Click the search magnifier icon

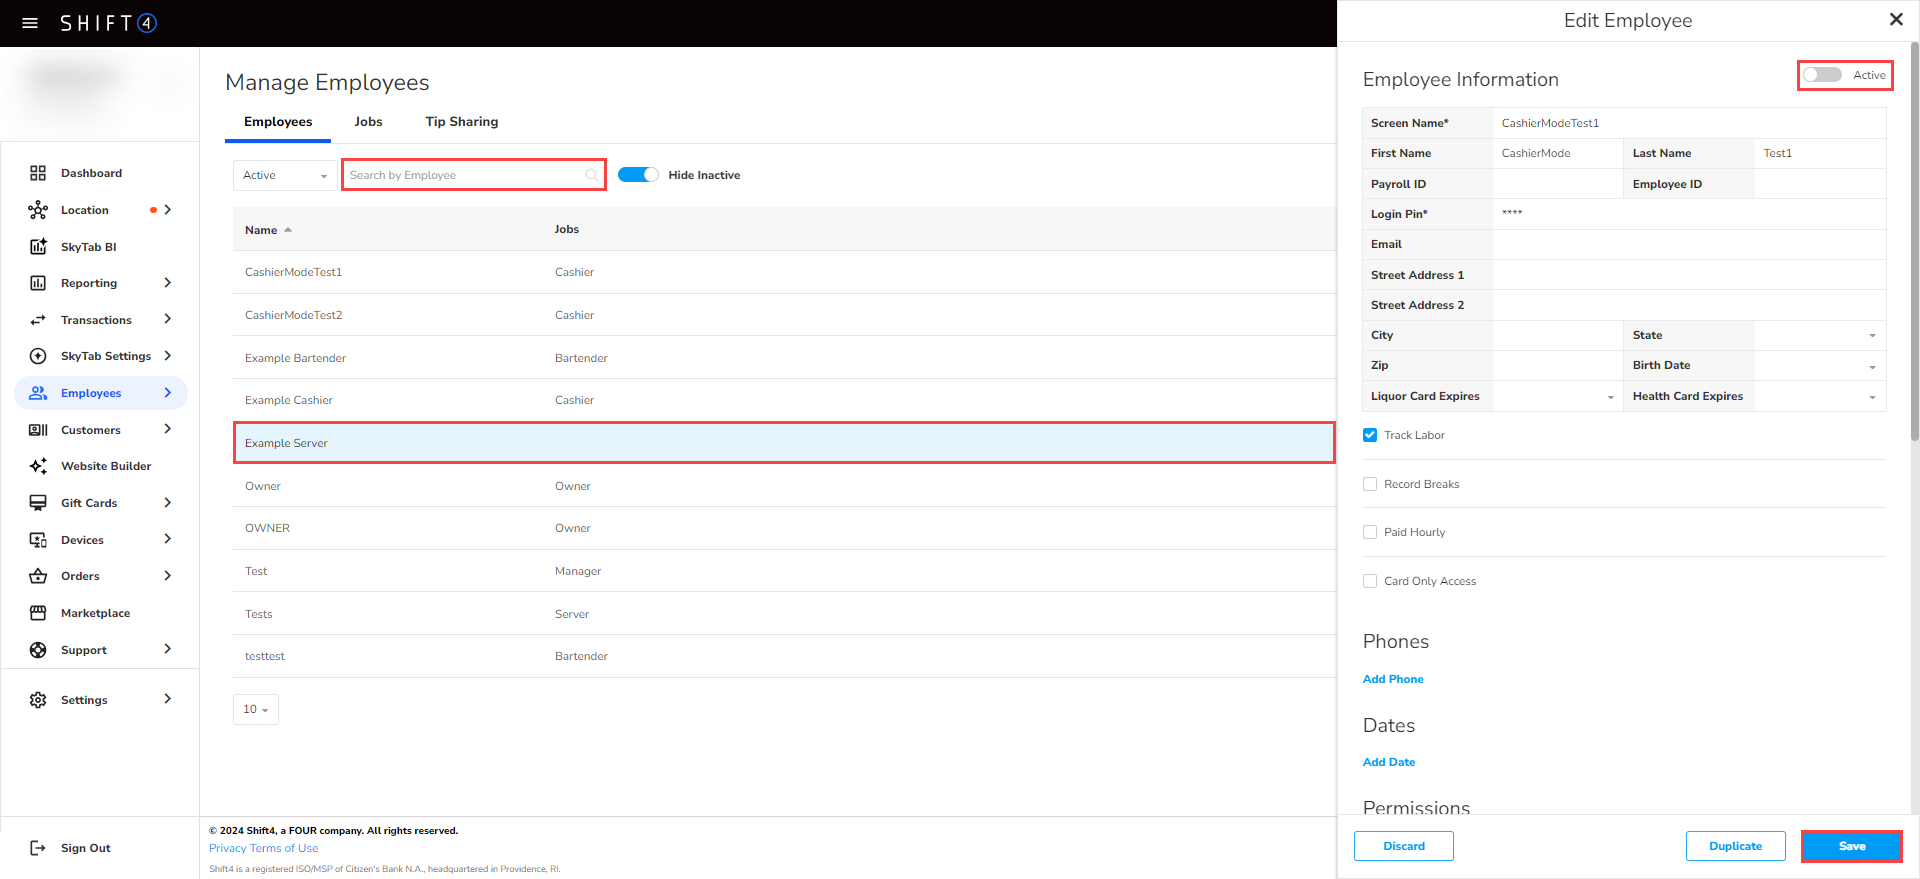tap(592, 175)
